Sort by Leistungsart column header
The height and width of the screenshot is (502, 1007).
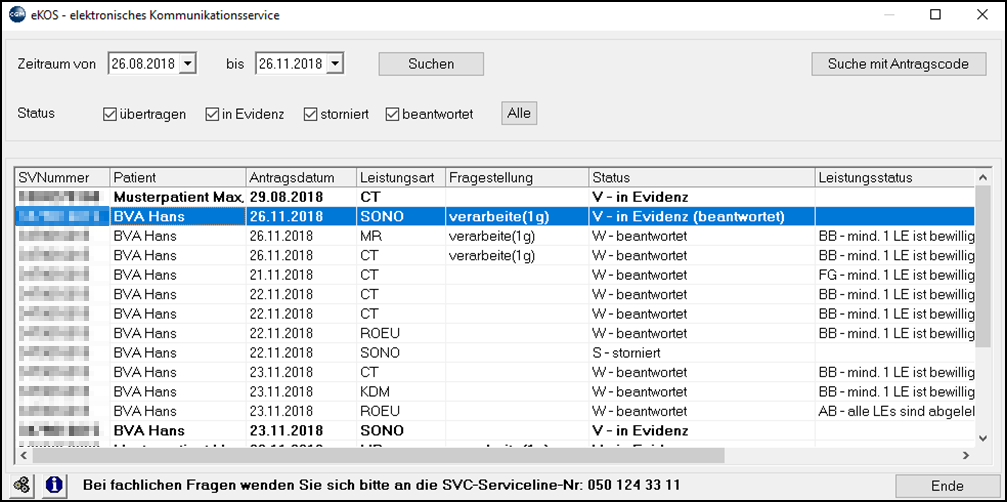pos(401,177)
